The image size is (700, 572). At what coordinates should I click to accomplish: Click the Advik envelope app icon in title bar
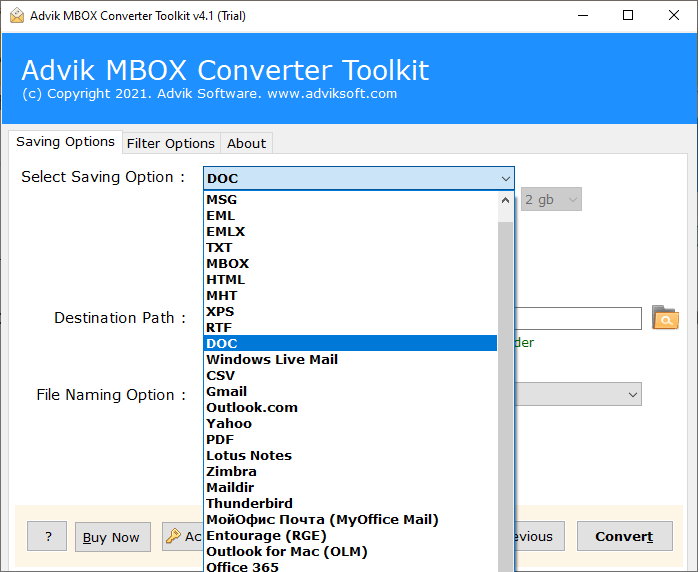point(17,16)
